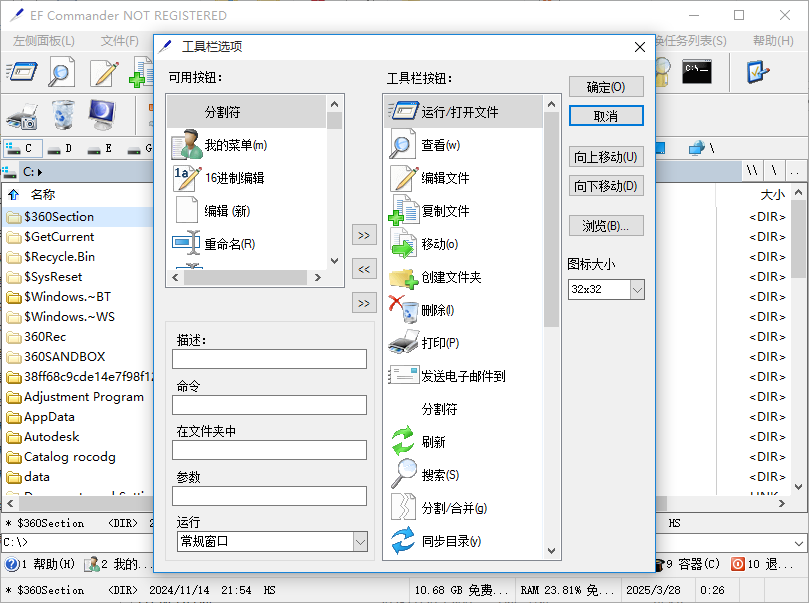Select the 刷新 refresh item
This screenshot has height=603, width=809.
point(463,442)
